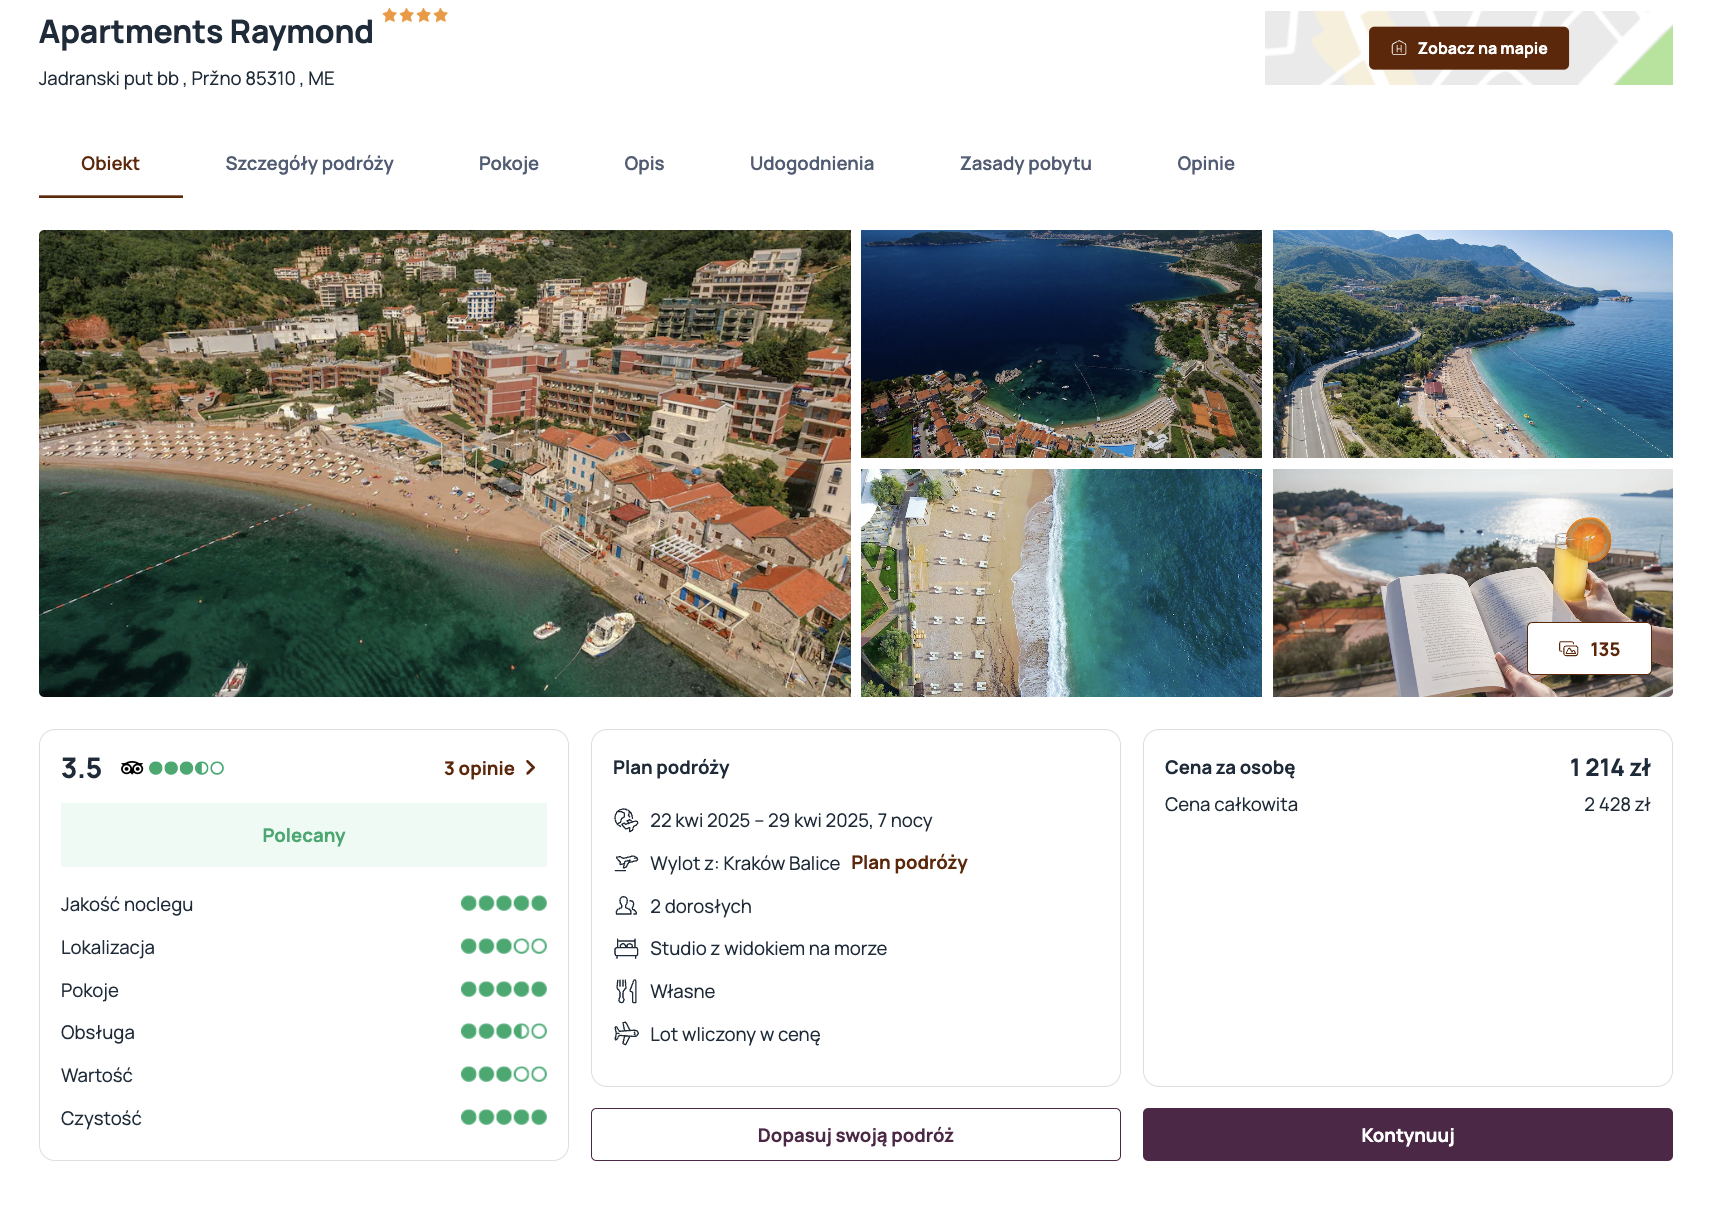Click the cutlery icon beside Własne
The image size is (1720, 1224).
pyautogui.click(x=626, y=991)
